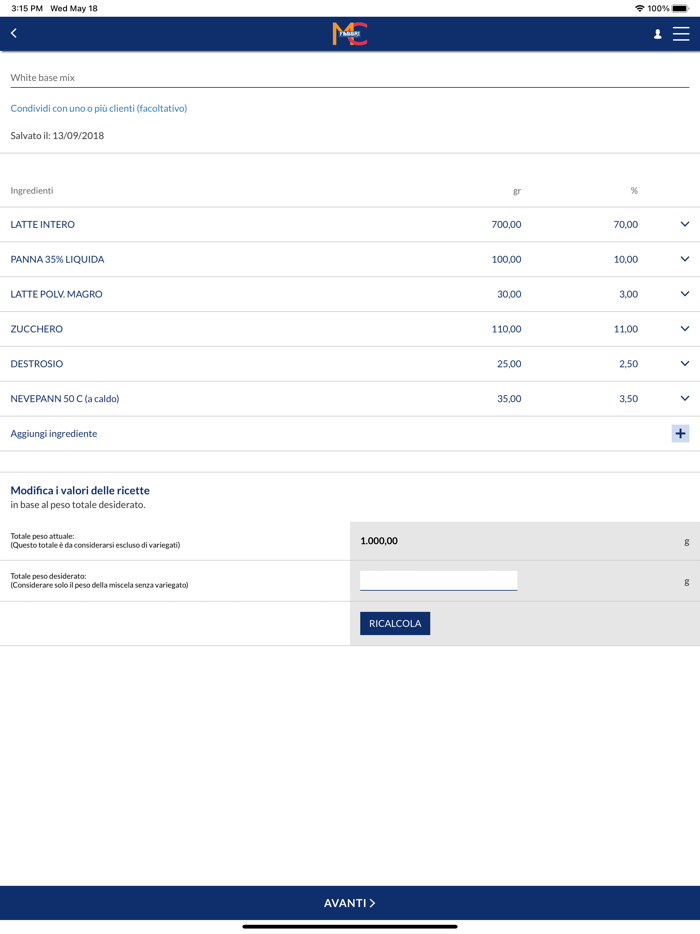Select the ZUCCHERO ingredient name
Viewport: 700px width, 934px height.
(x=37, y=329)
